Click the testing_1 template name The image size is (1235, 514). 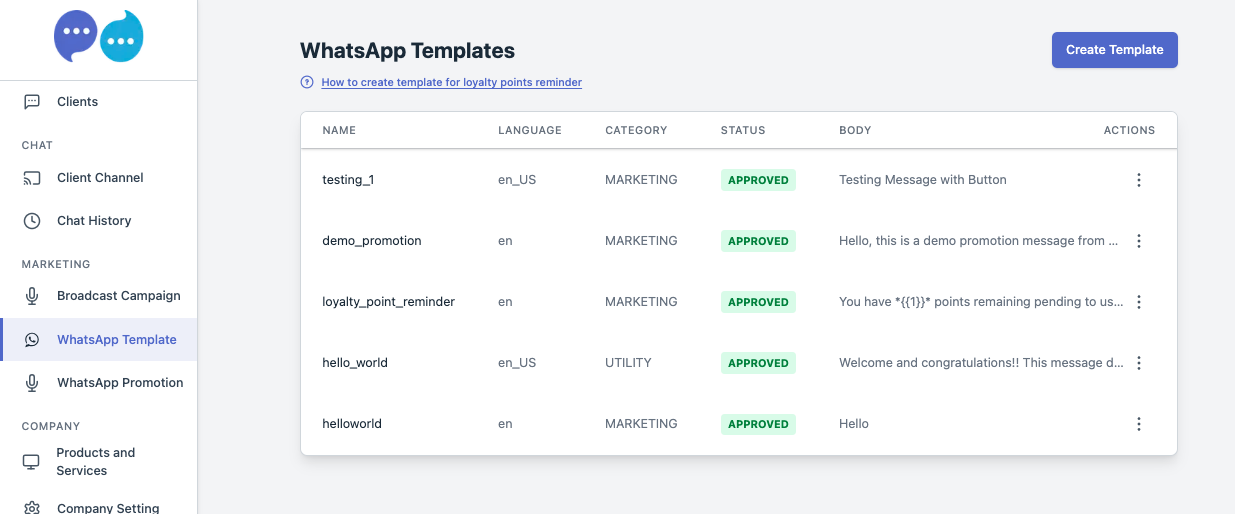coord(348,180)
